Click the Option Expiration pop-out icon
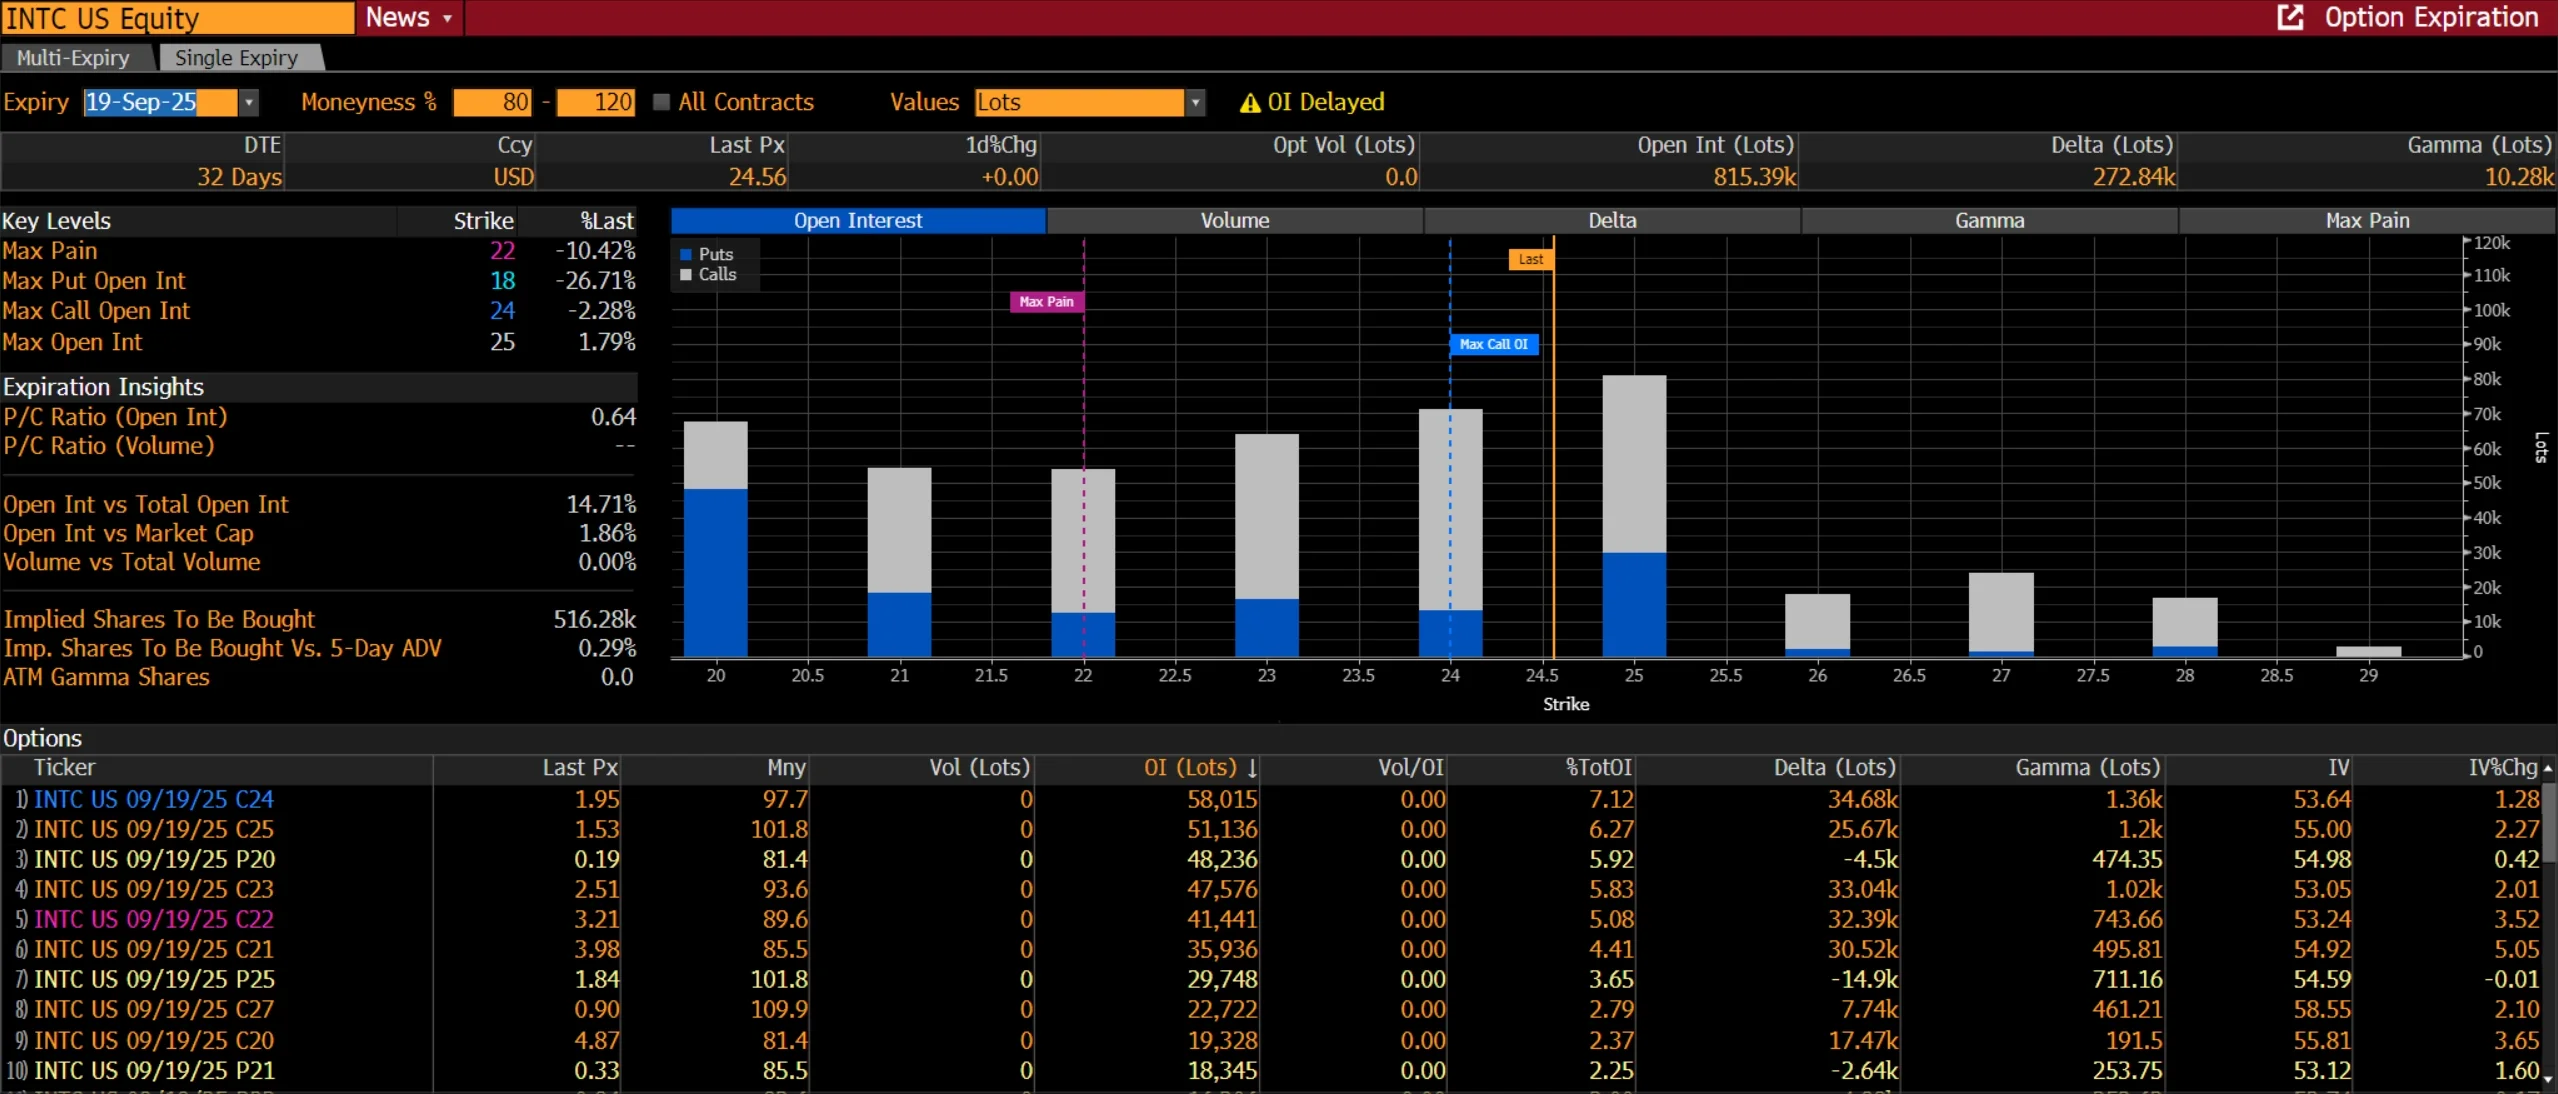The width and height of the screenshot is (2558, 1094). point(2289,17)
